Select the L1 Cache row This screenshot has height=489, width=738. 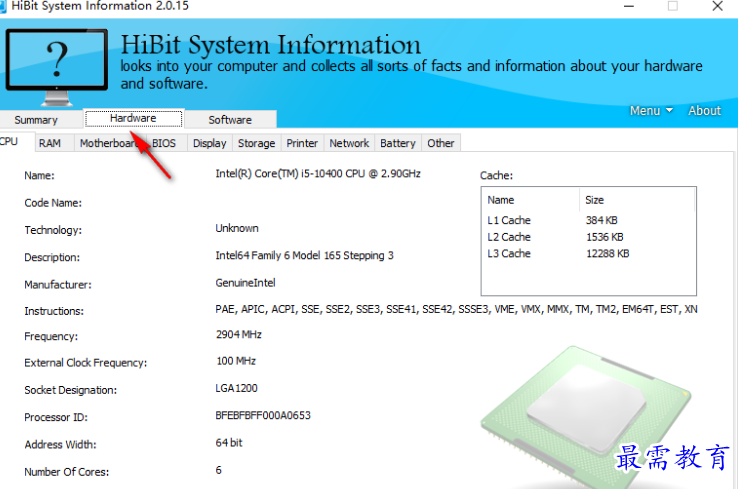click(x=588, y=220)
